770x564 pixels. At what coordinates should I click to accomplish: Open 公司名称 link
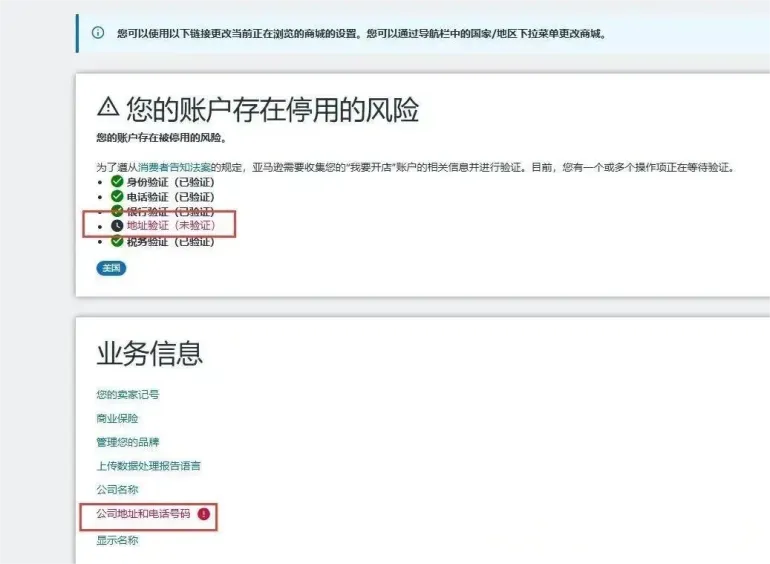point(117,489)
